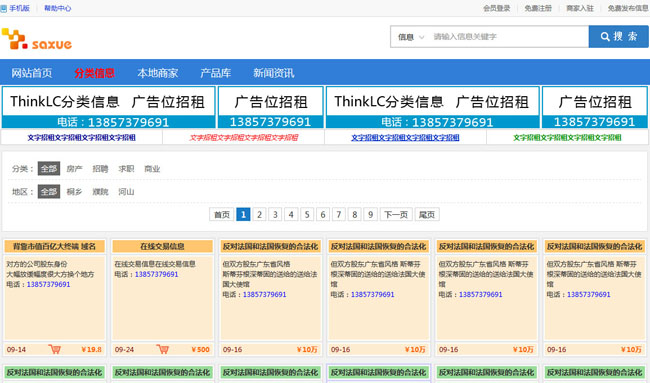Click the underlined blue 文字招租 text ad
Viewport: 650px width, 383px height.
pos(405,138)
